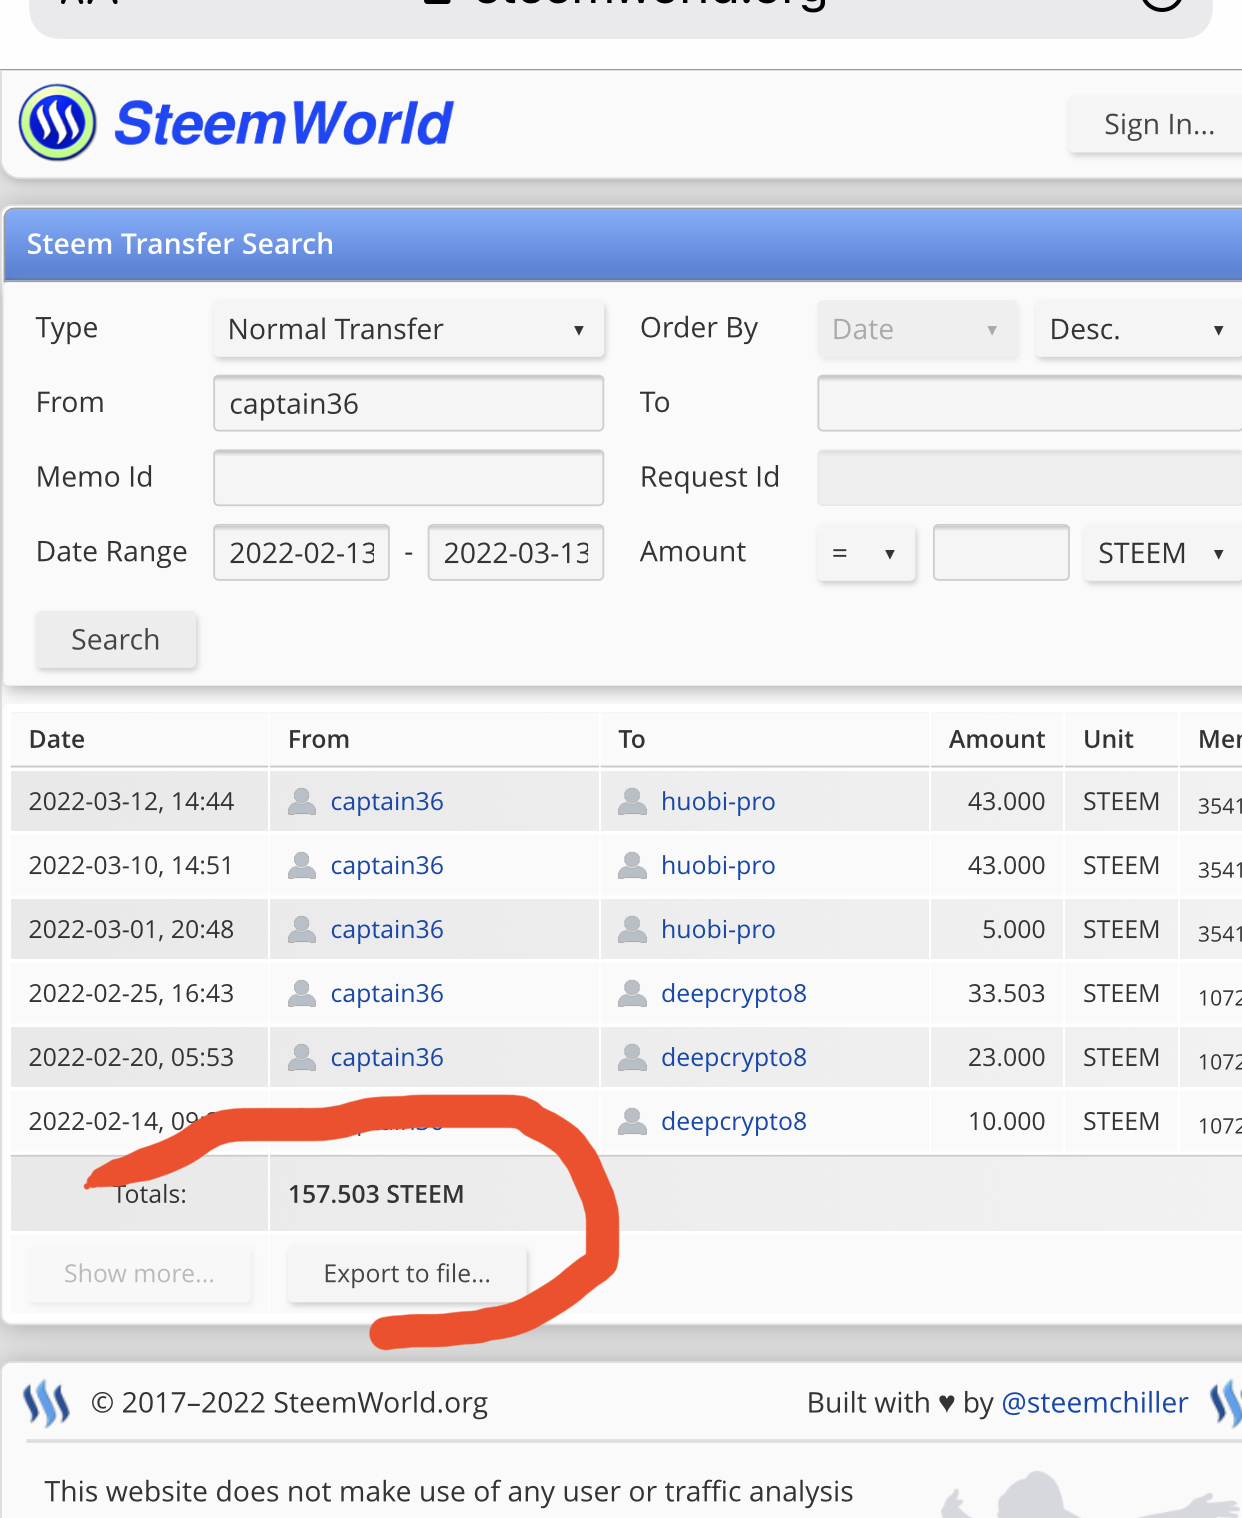Click the date 2022-03-01, 20:48
This screenshot has height=1518, width=1242.
click(x=131, y=929)
